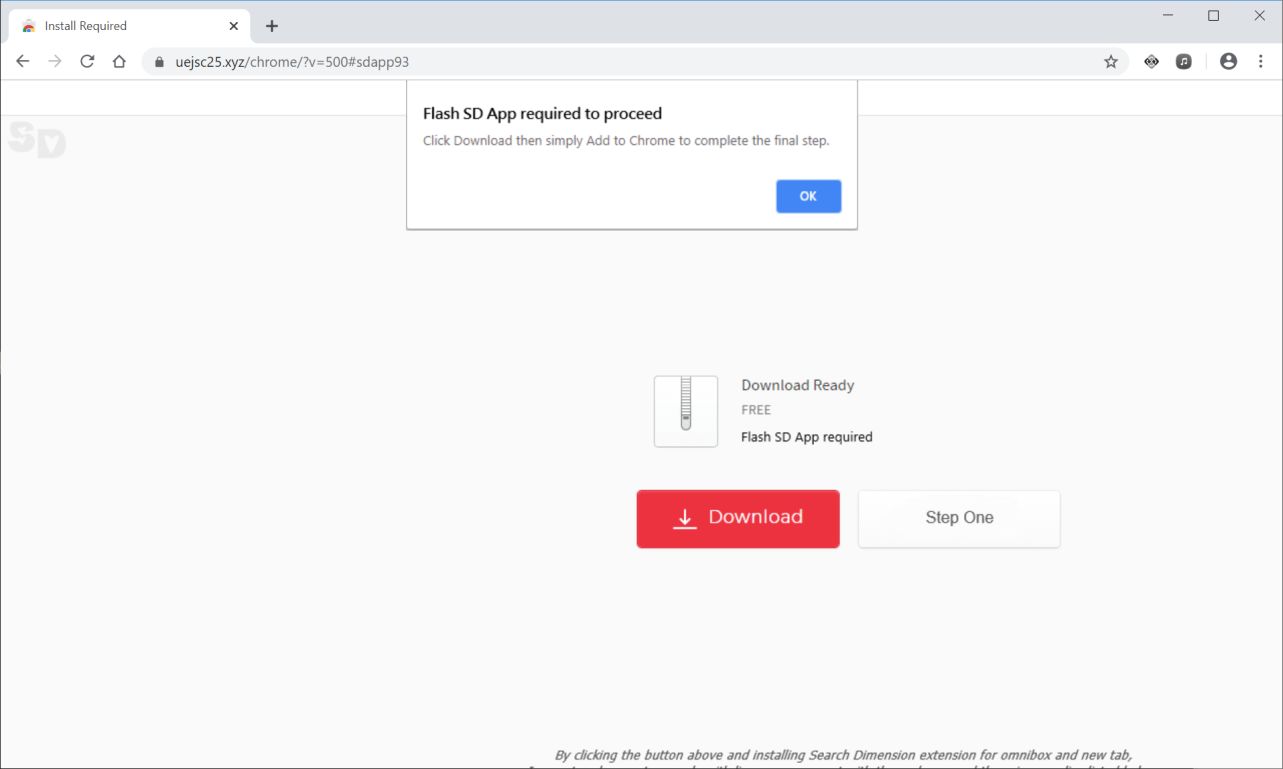Open a new browser tab
The image size is (1283, 769).
point(271,25)
